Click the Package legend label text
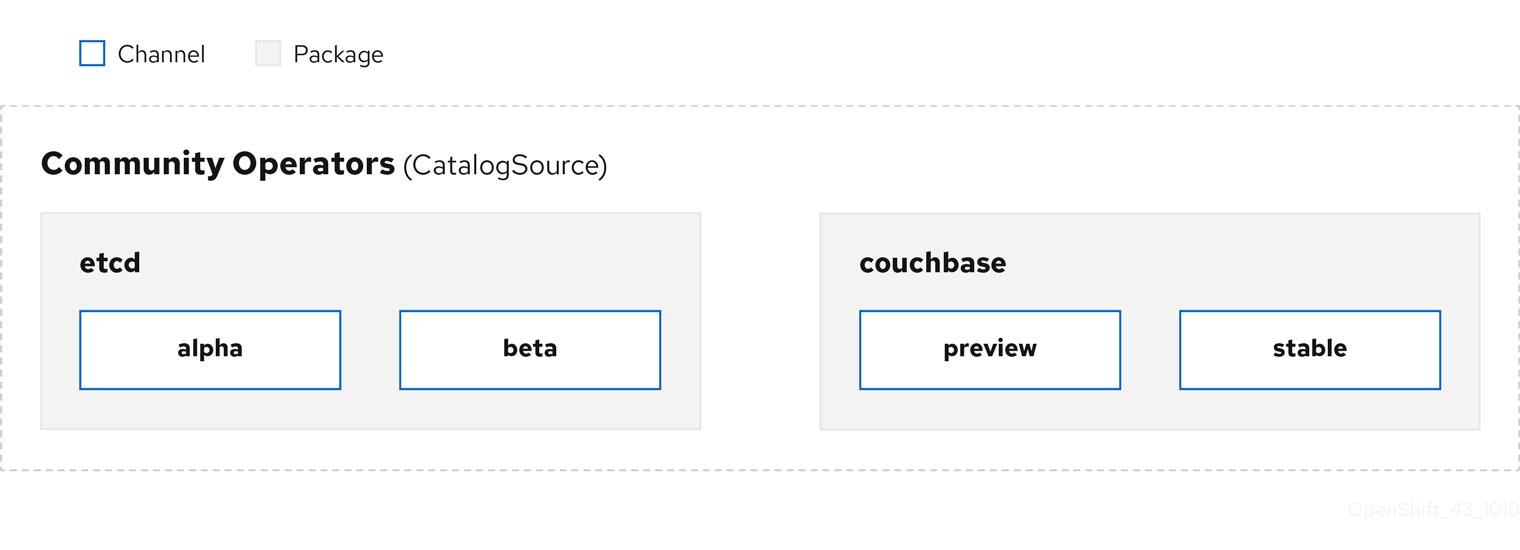 pyautogui.click(x=338, y=54)
